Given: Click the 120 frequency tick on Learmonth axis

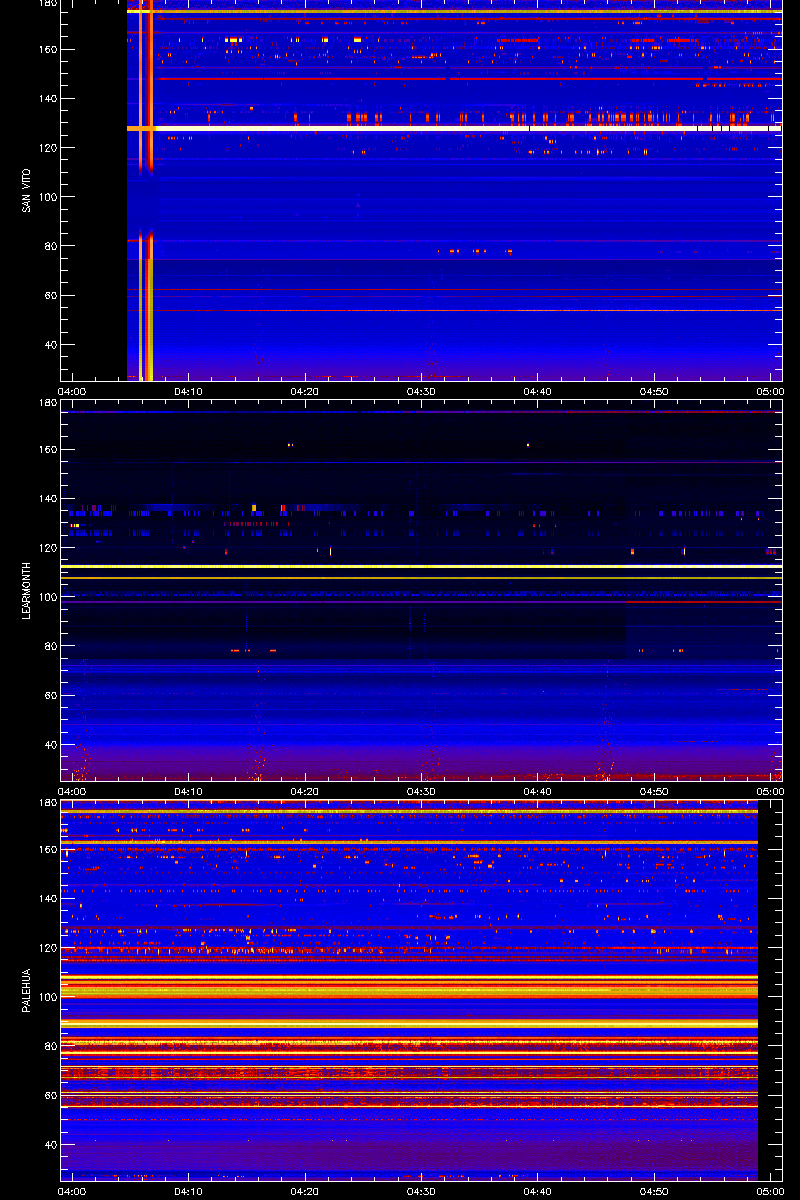Looking at the screenshot, I should tap(47, 548).
